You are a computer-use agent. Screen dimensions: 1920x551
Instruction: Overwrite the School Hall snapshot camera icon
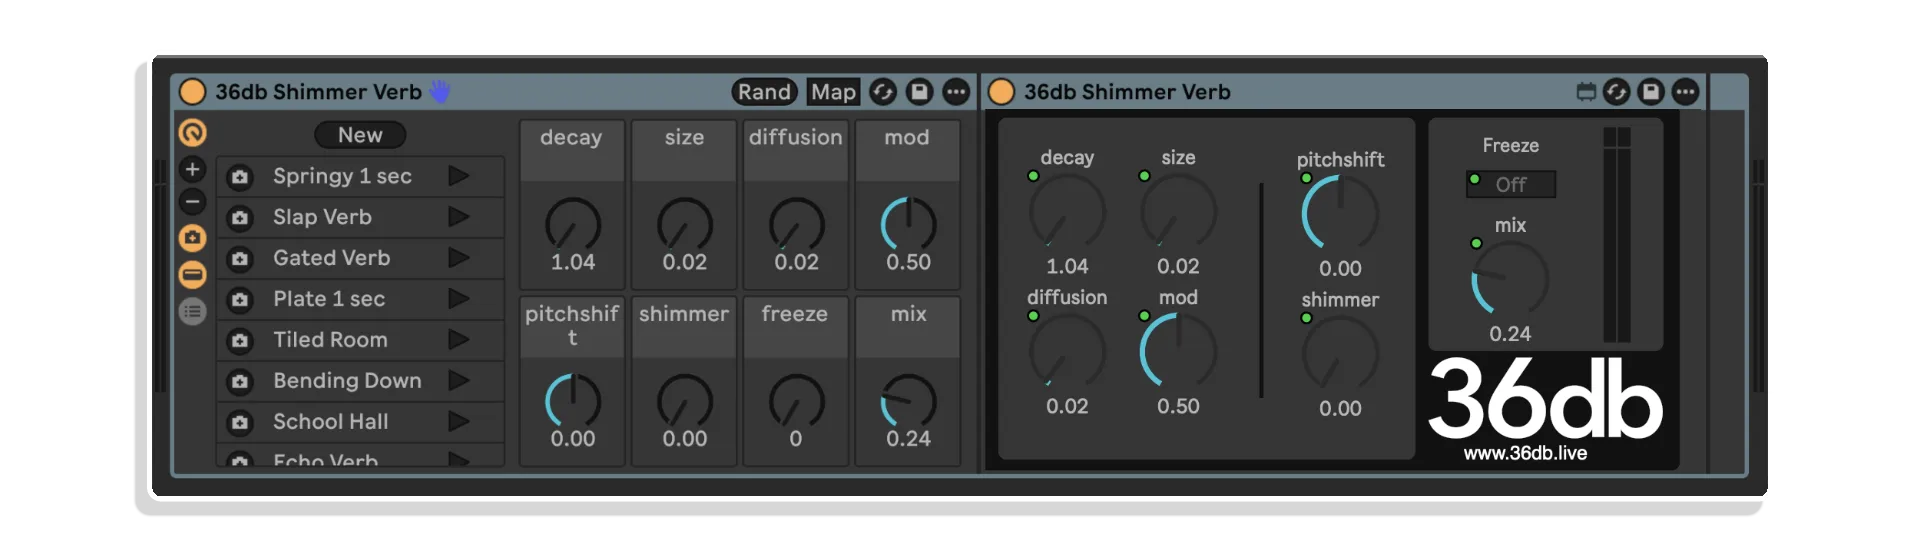[240, 423]
